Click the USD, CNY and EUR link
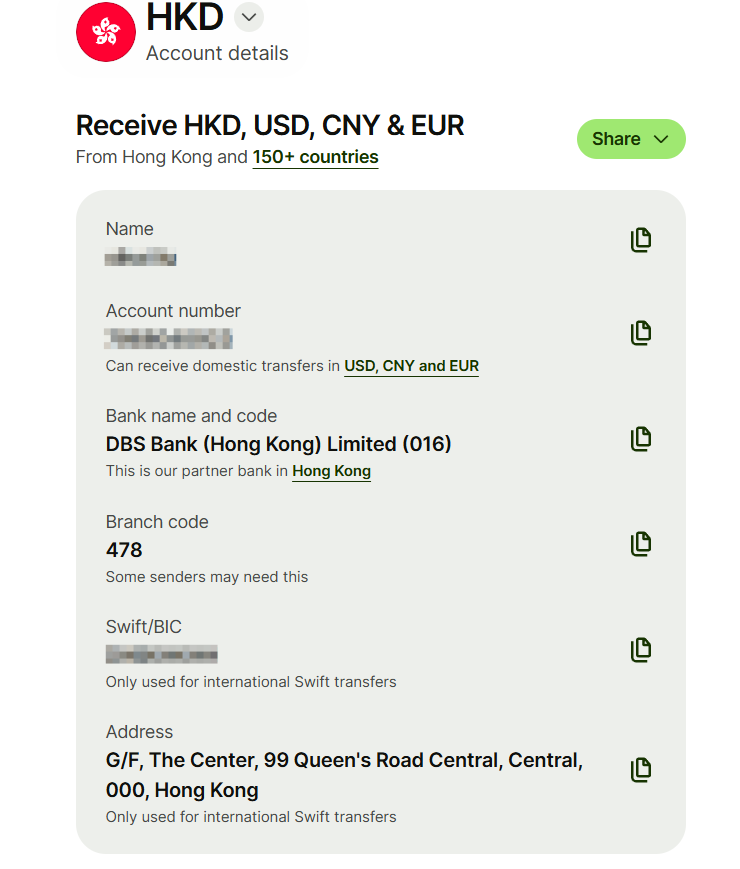Screen dimensions: 740x869 [x=411, y=366]
